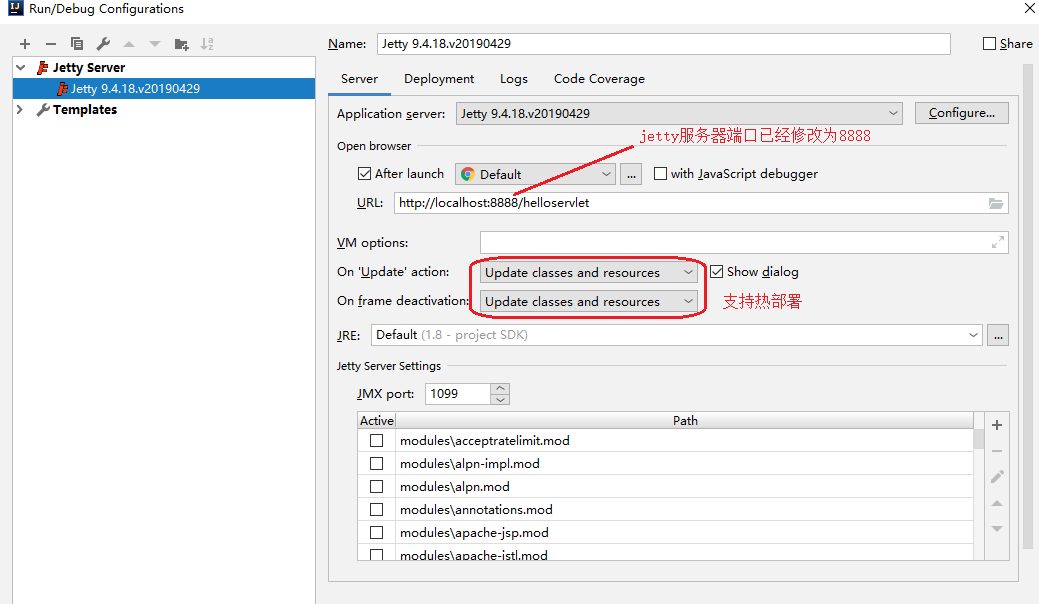Click the create new folder icon
Viewport: 1039px width, 604px height.
click(181, 44)
